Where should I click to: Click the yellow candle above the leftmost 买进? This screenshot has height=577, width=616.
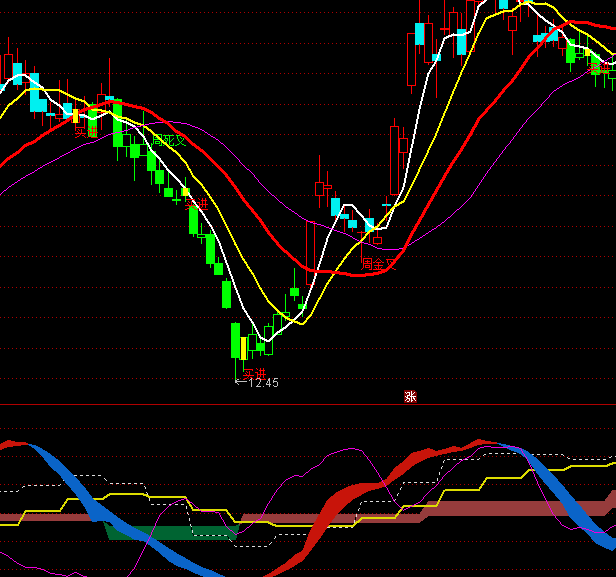75,114
